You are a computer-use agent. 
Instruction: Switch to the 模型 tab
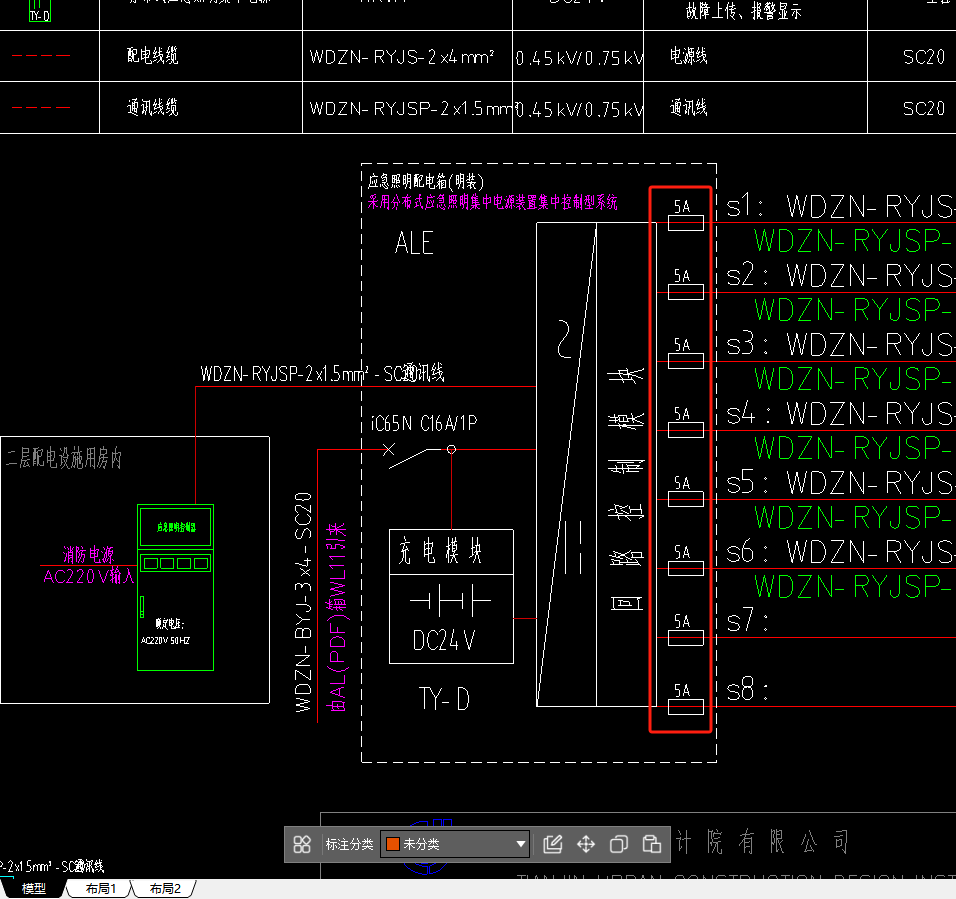click(34, 889)
